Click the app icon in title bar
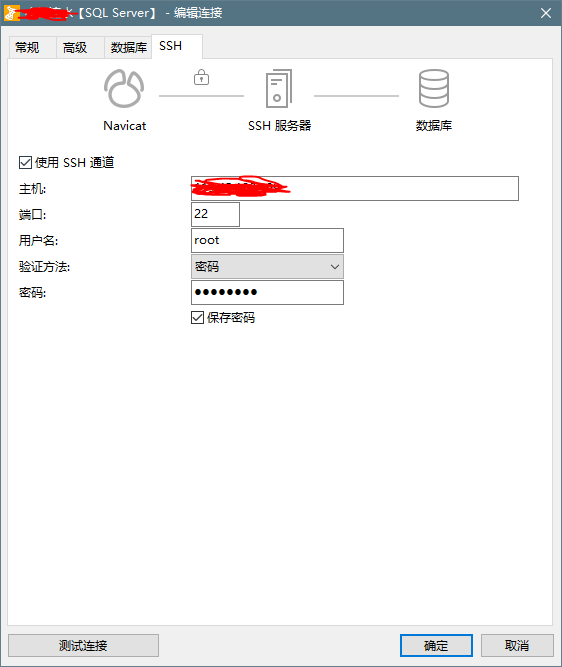This screenshot has width=562, height=667. tap(11, 13)
